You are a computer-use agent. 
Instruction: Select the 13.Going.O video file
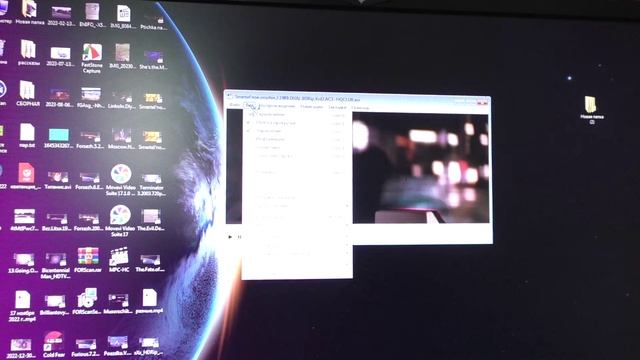pyautogui.click(x=23, y=263)
